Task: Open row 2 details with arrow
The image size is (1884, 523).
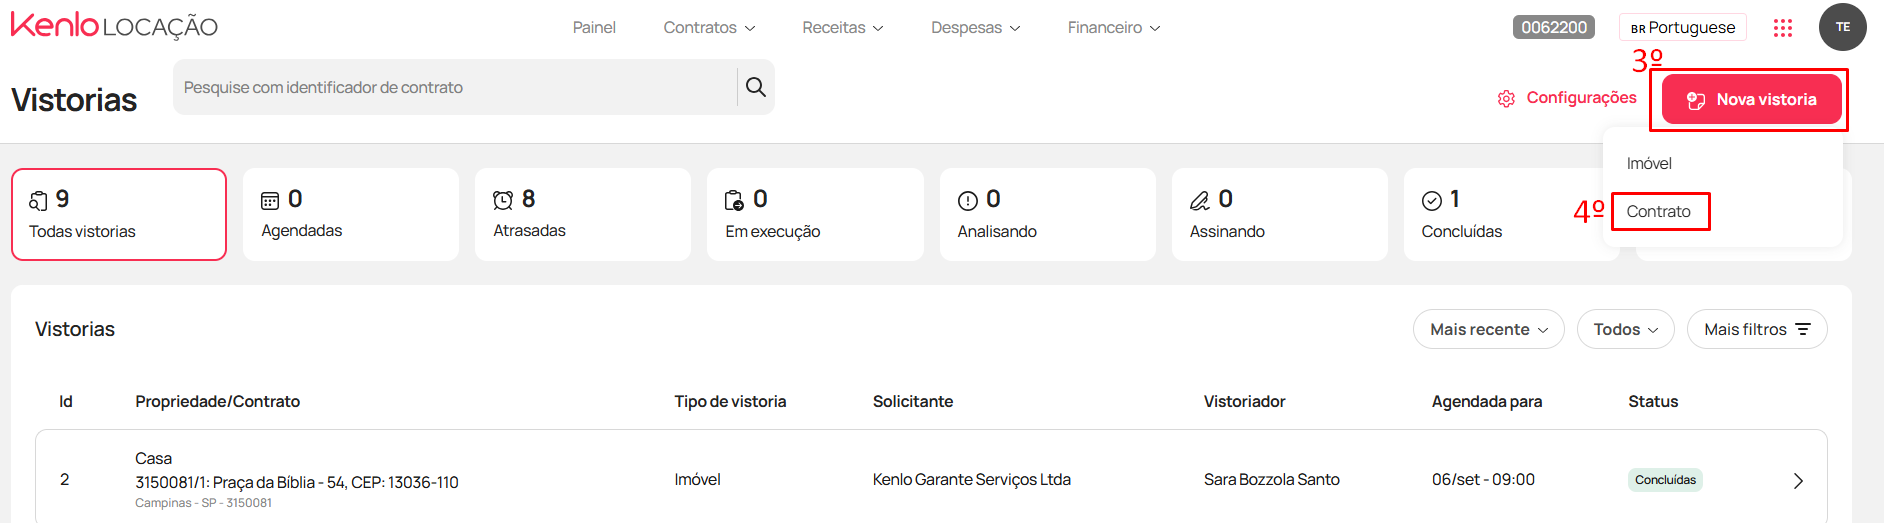Action: (1798, 481)
